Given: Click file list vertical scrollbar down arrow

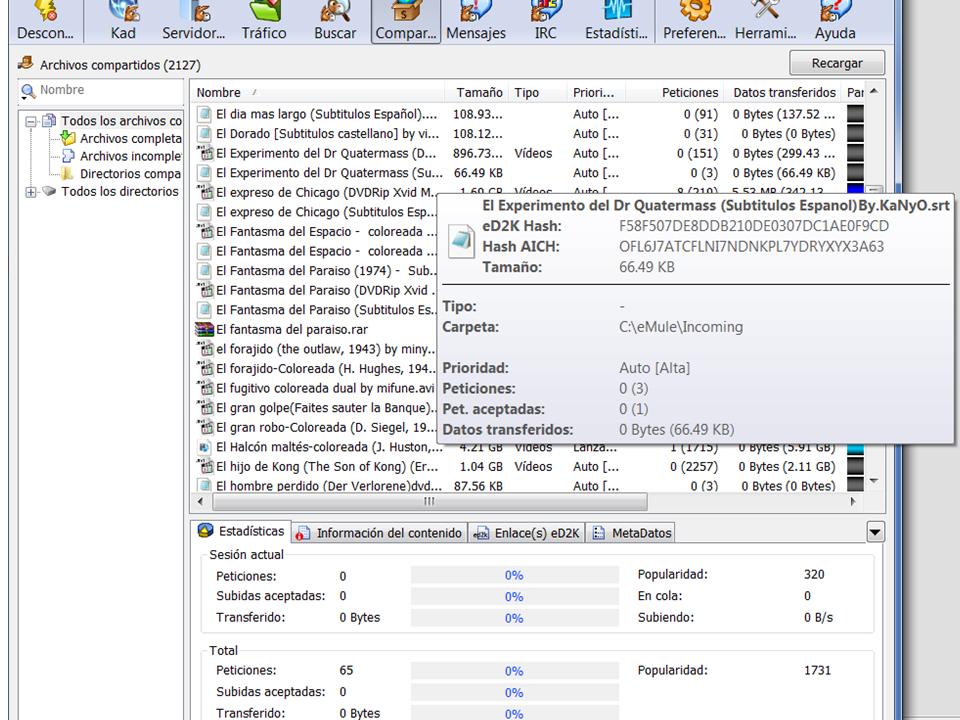Looking at the screenshot, I should pyautogui.click(x=874, y=481).
